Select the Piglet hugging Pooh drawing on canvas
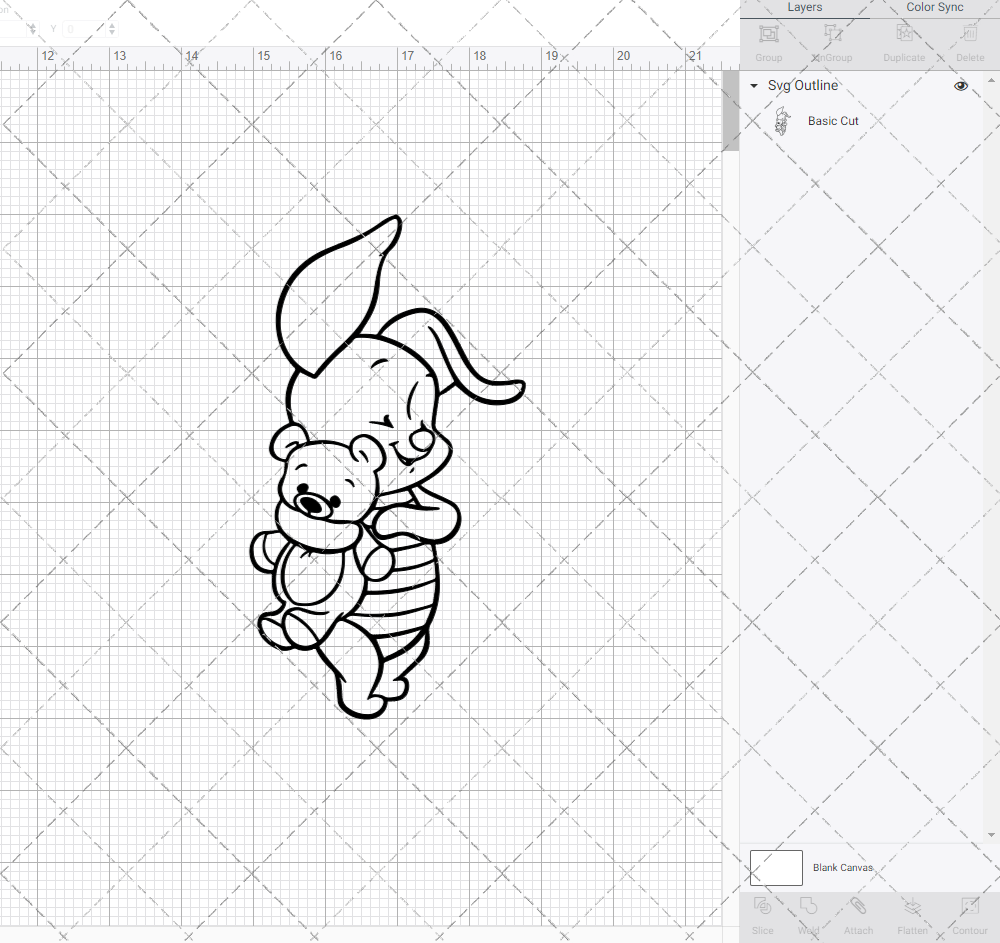 click(x=387, y=467)
